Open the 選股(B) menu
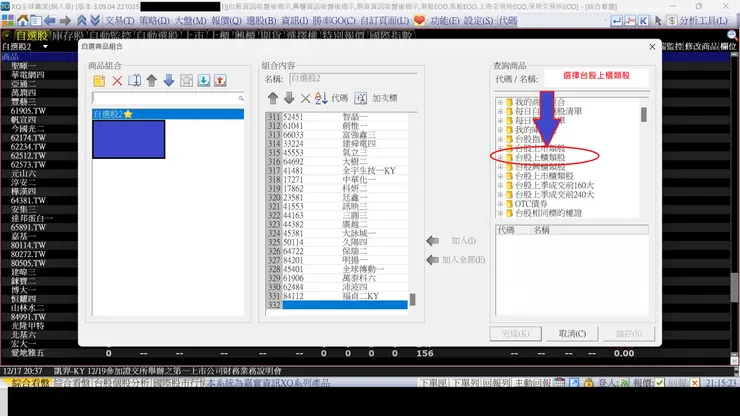Screen dimensions: 740x416 (261, 21)
